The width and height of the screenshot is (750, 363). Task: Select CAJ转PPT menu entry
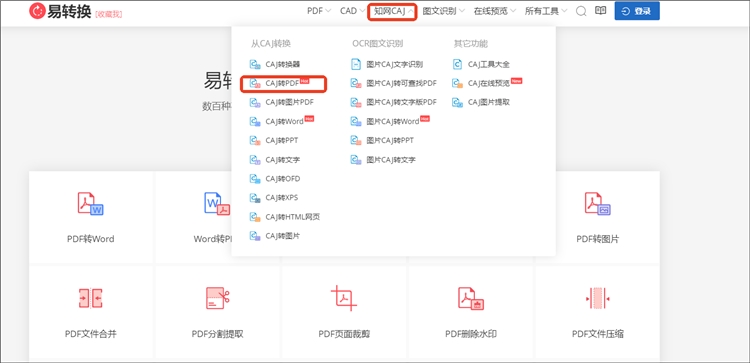click(274, 141)
